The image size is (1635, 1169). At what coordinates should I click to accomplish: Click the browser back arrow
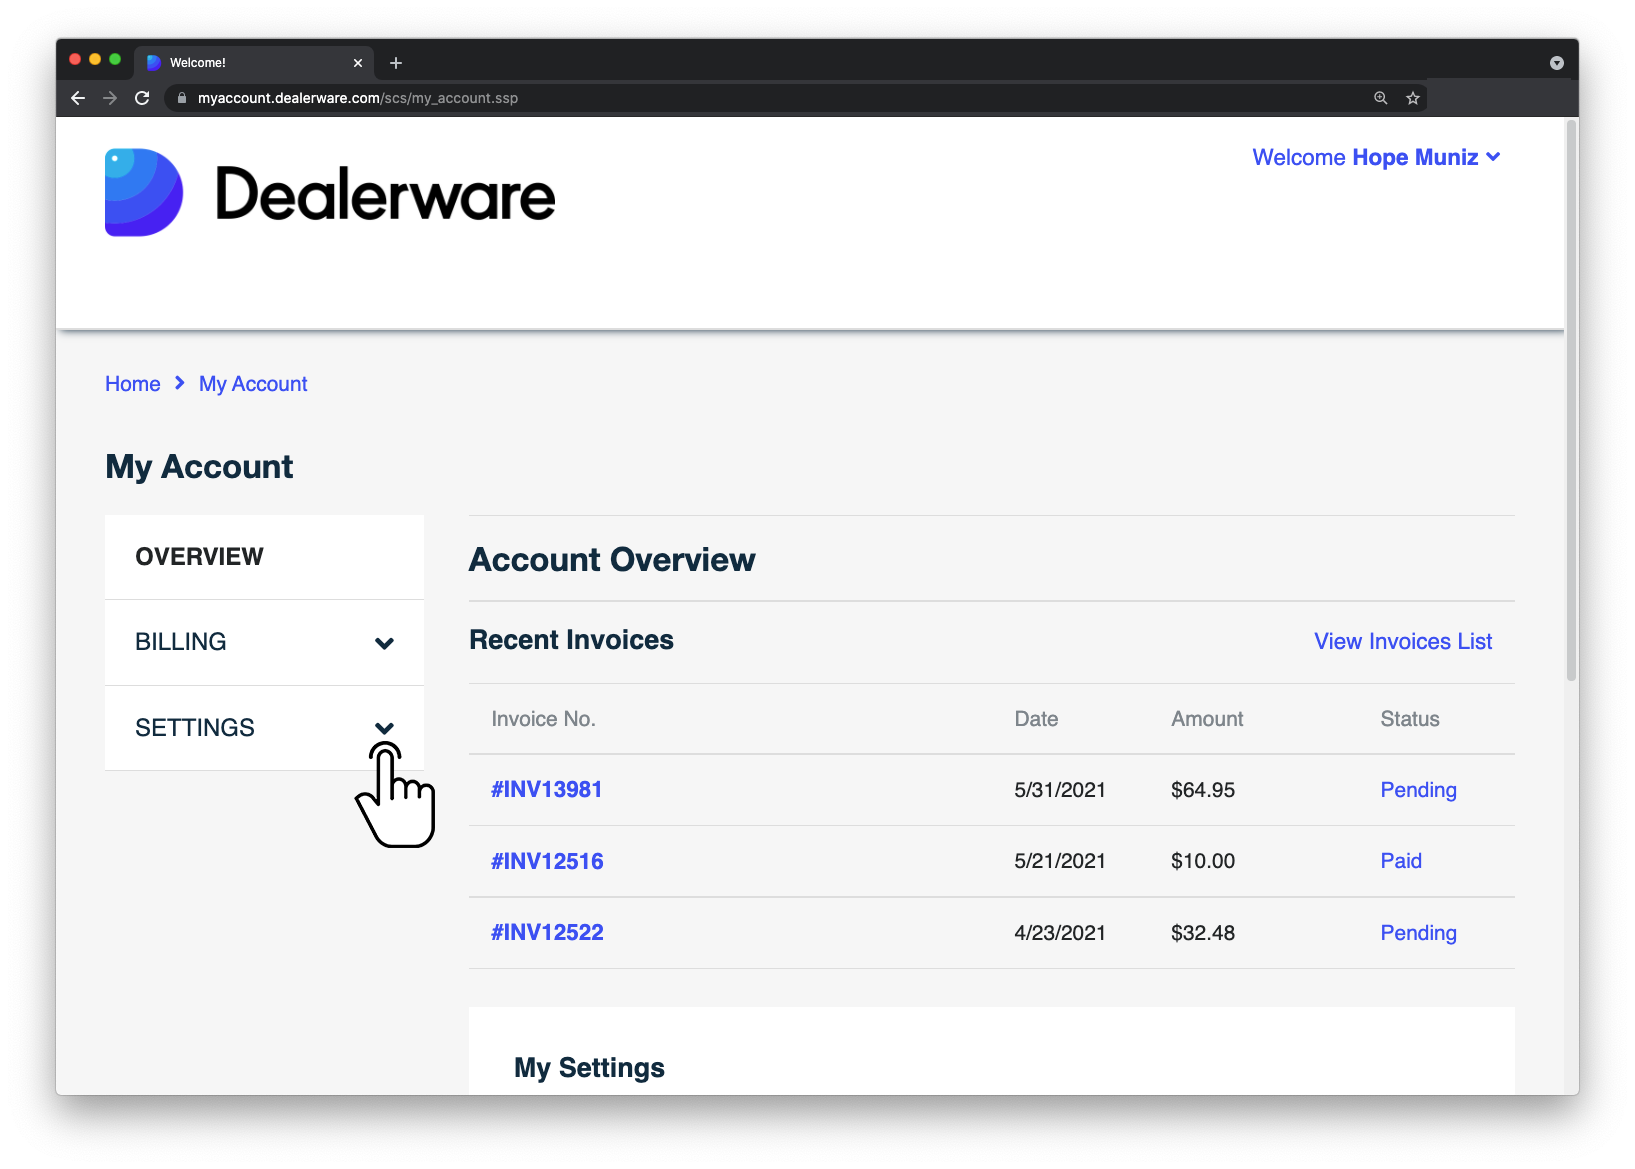coord(78,98)
